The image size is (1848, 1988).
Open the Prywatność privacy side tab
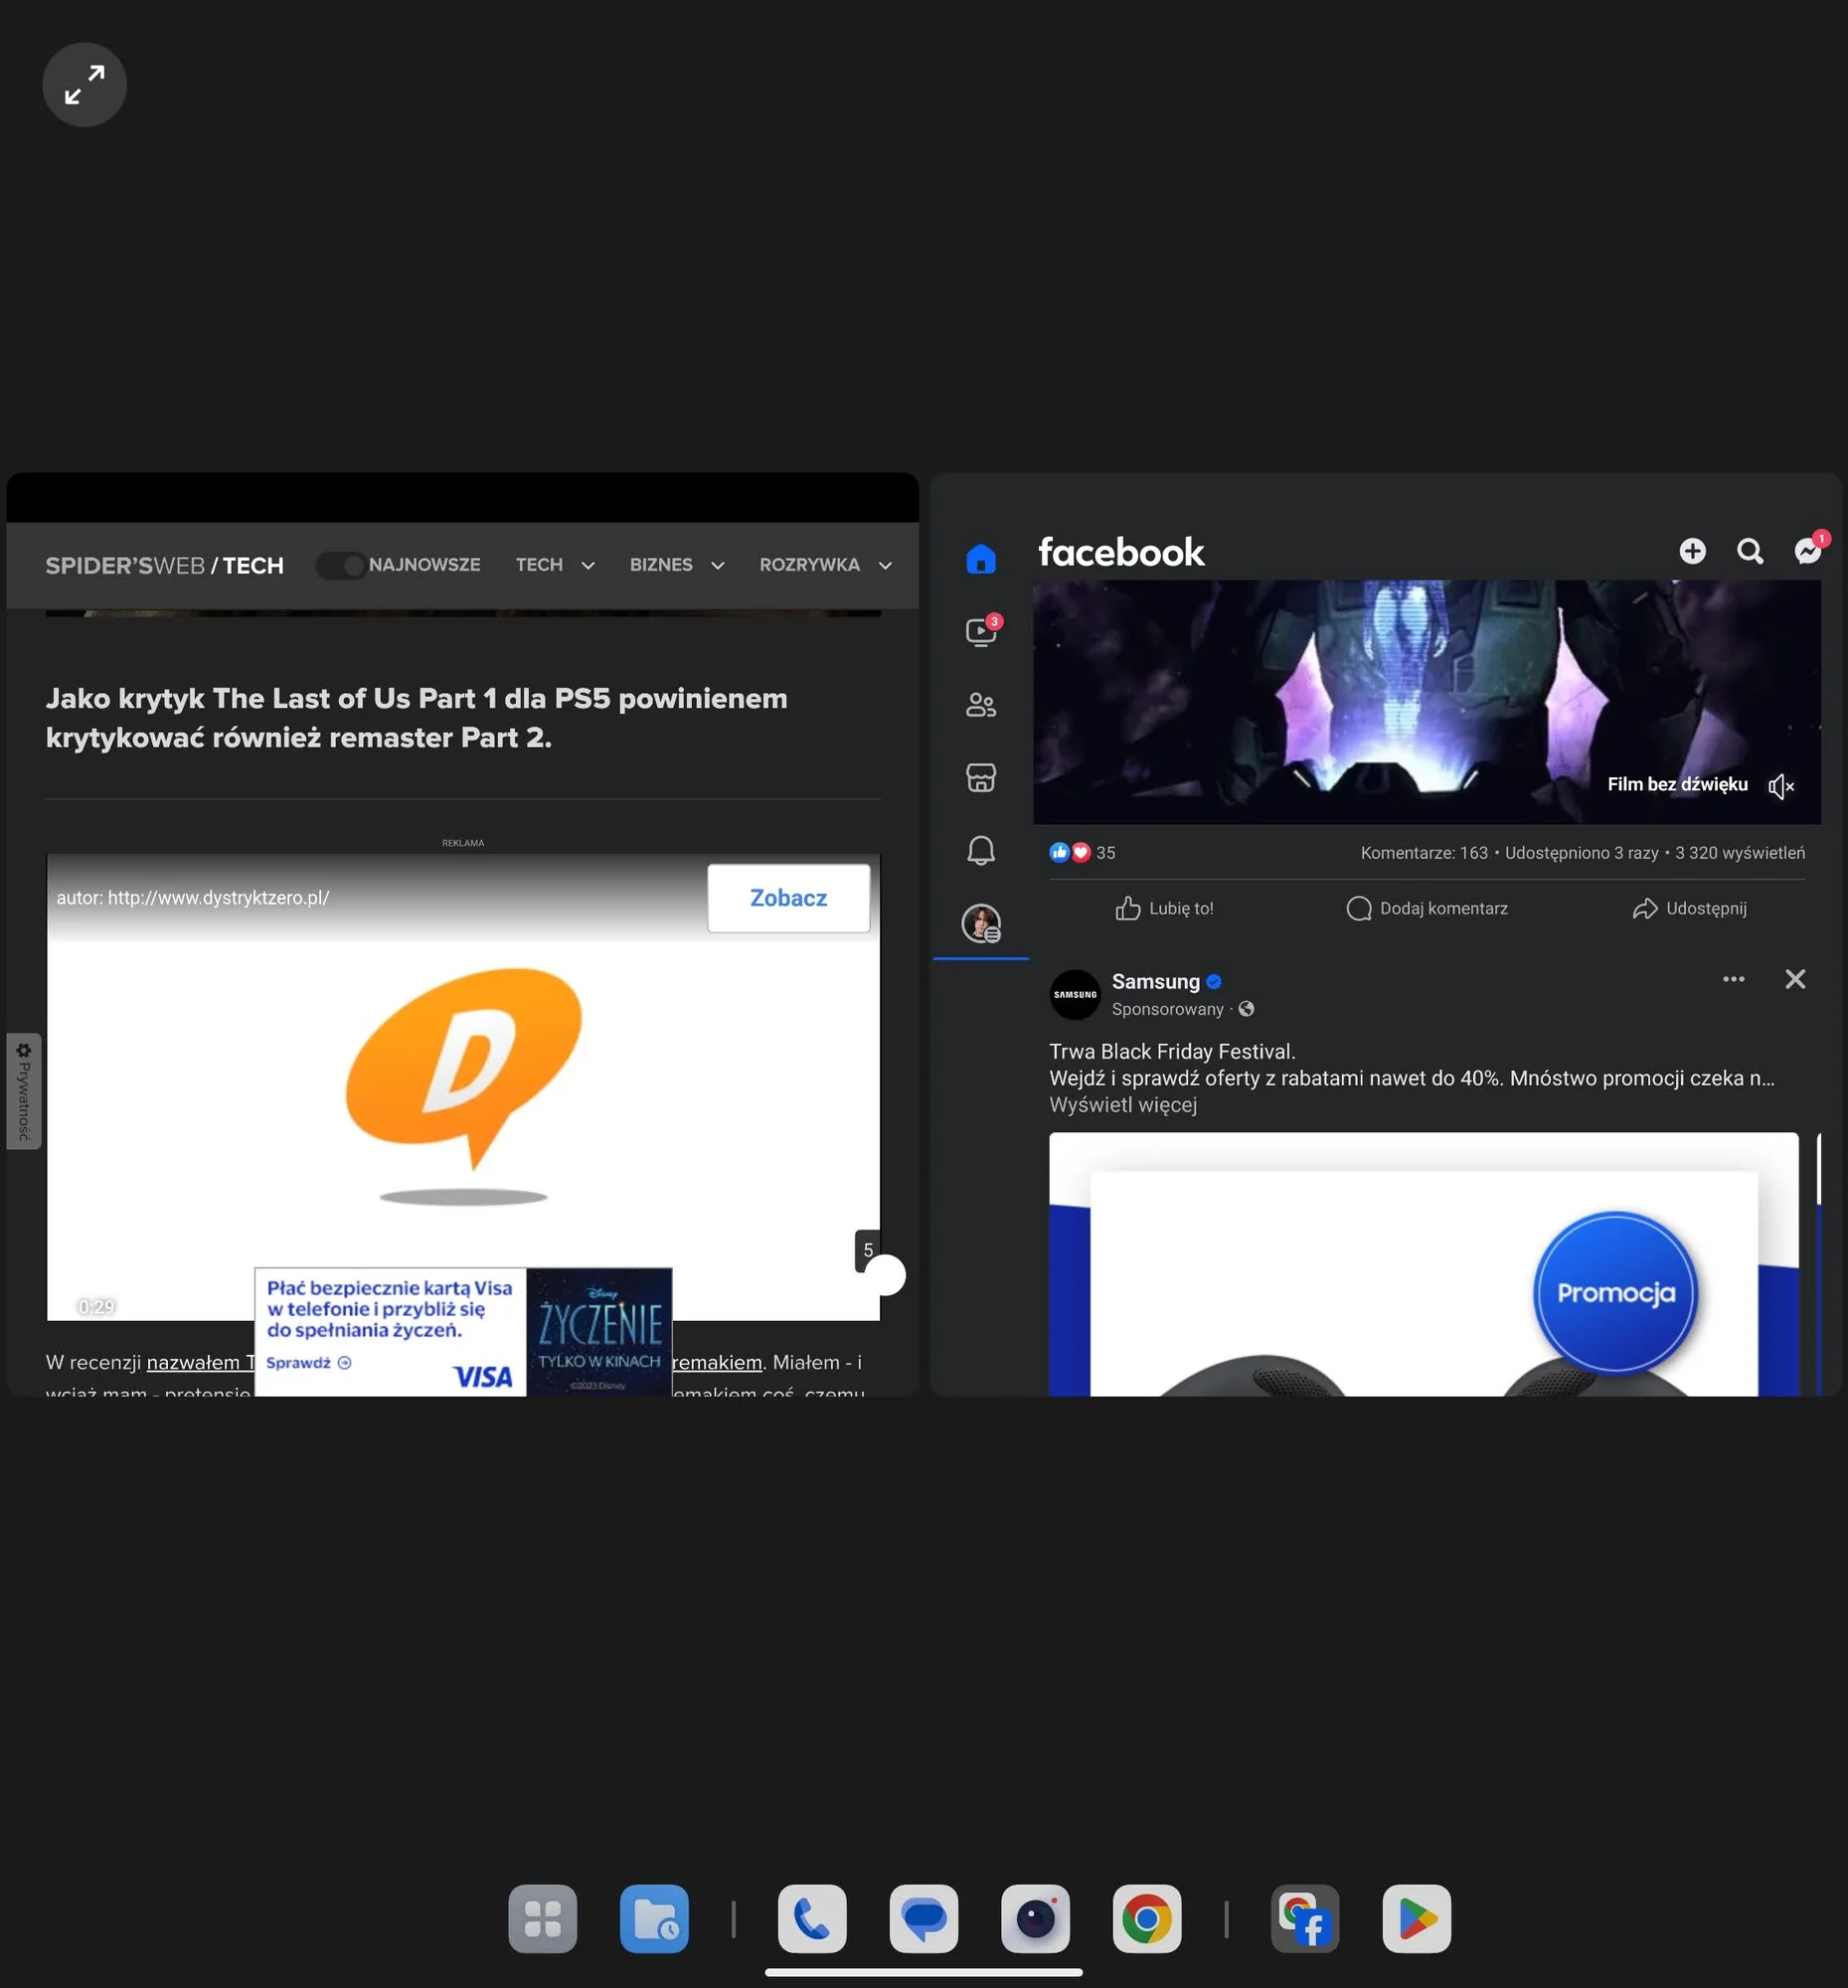coord(24,1091)
